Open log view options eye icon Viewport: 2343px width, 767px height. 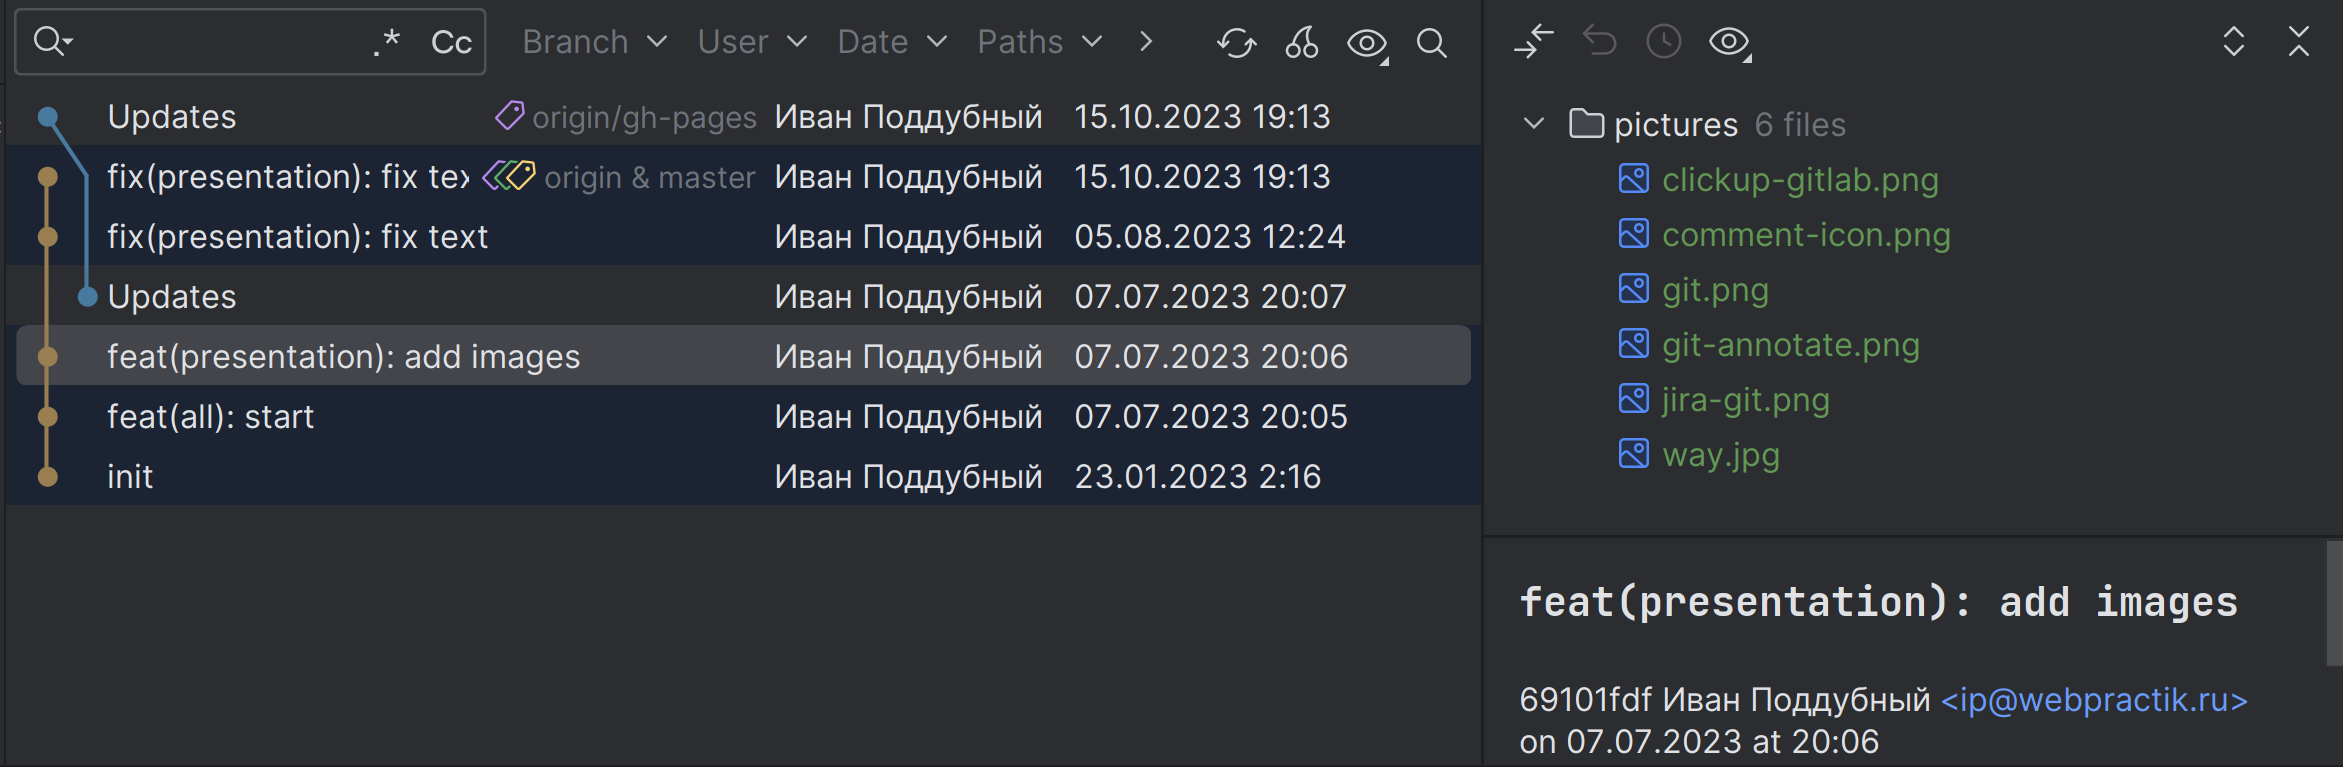pyautogui.click(x=1367, y=43)
